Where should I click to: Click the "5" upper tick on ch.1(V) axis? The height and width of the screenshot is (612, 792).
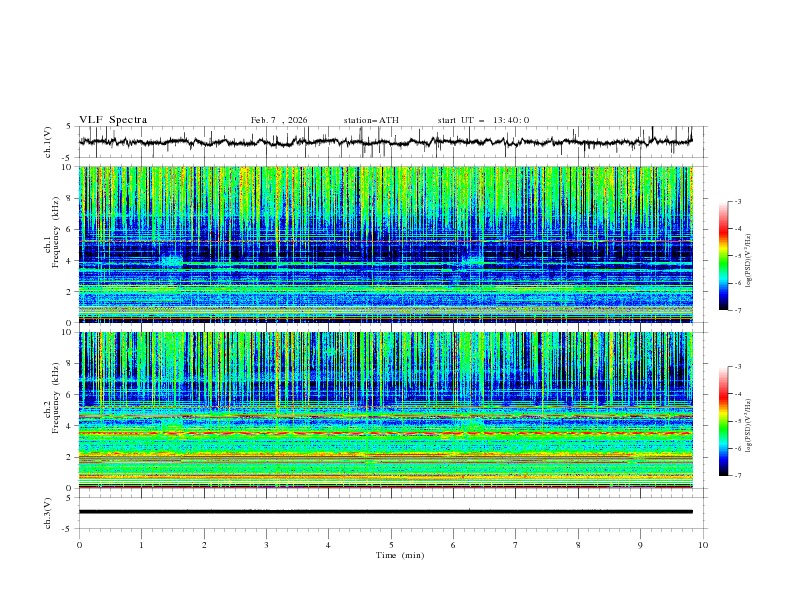69,127
